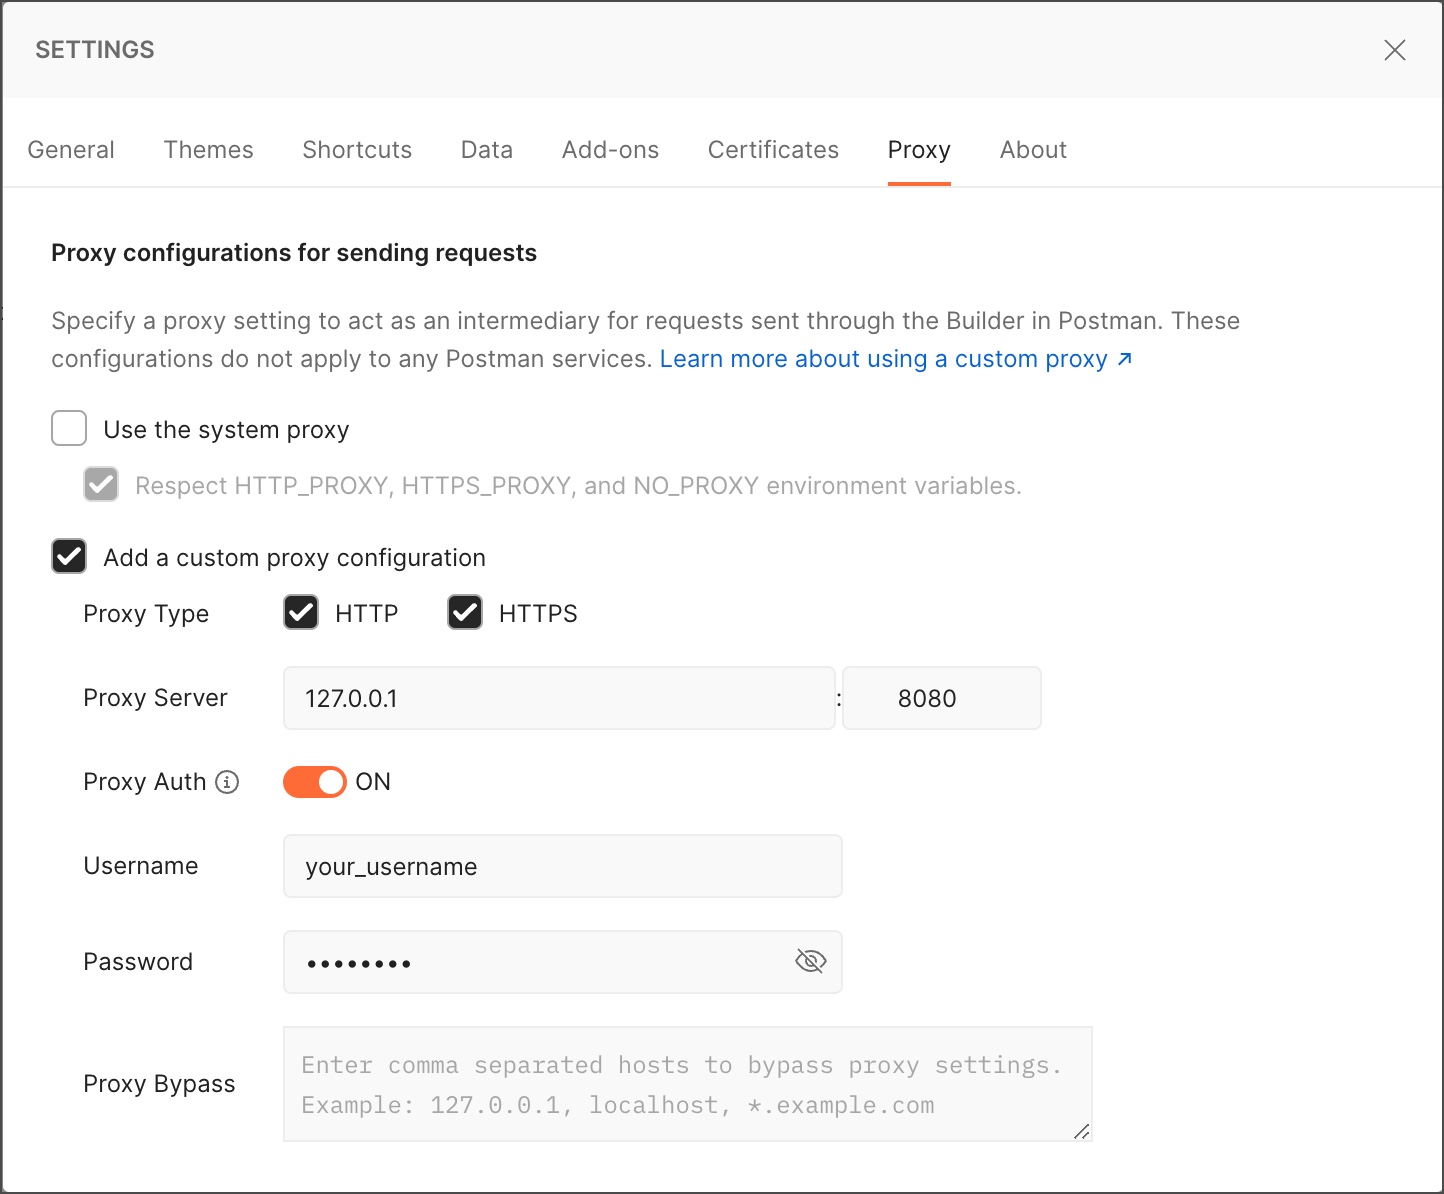Uncheck Add a custom proxy configuration

68,556
